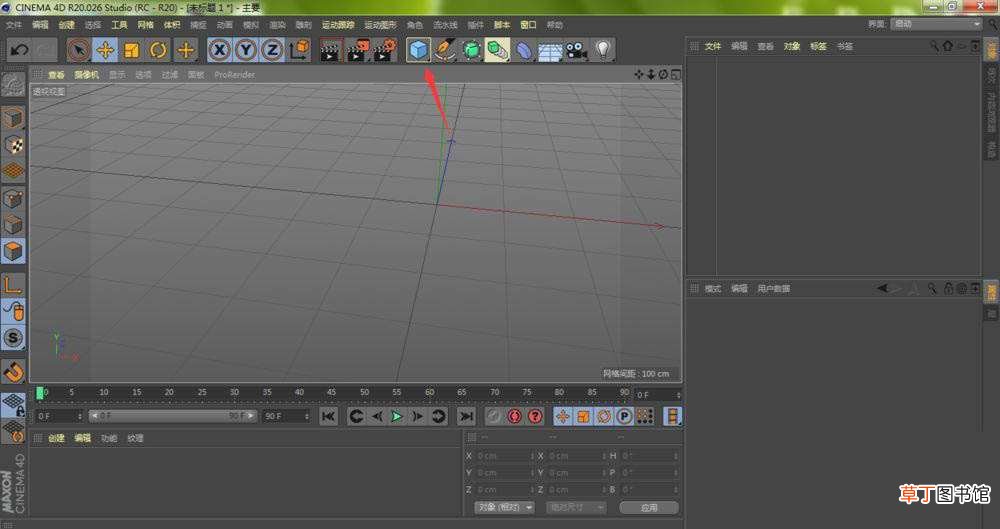
Task: Click the position X input field
Action: tap(505, 456)
